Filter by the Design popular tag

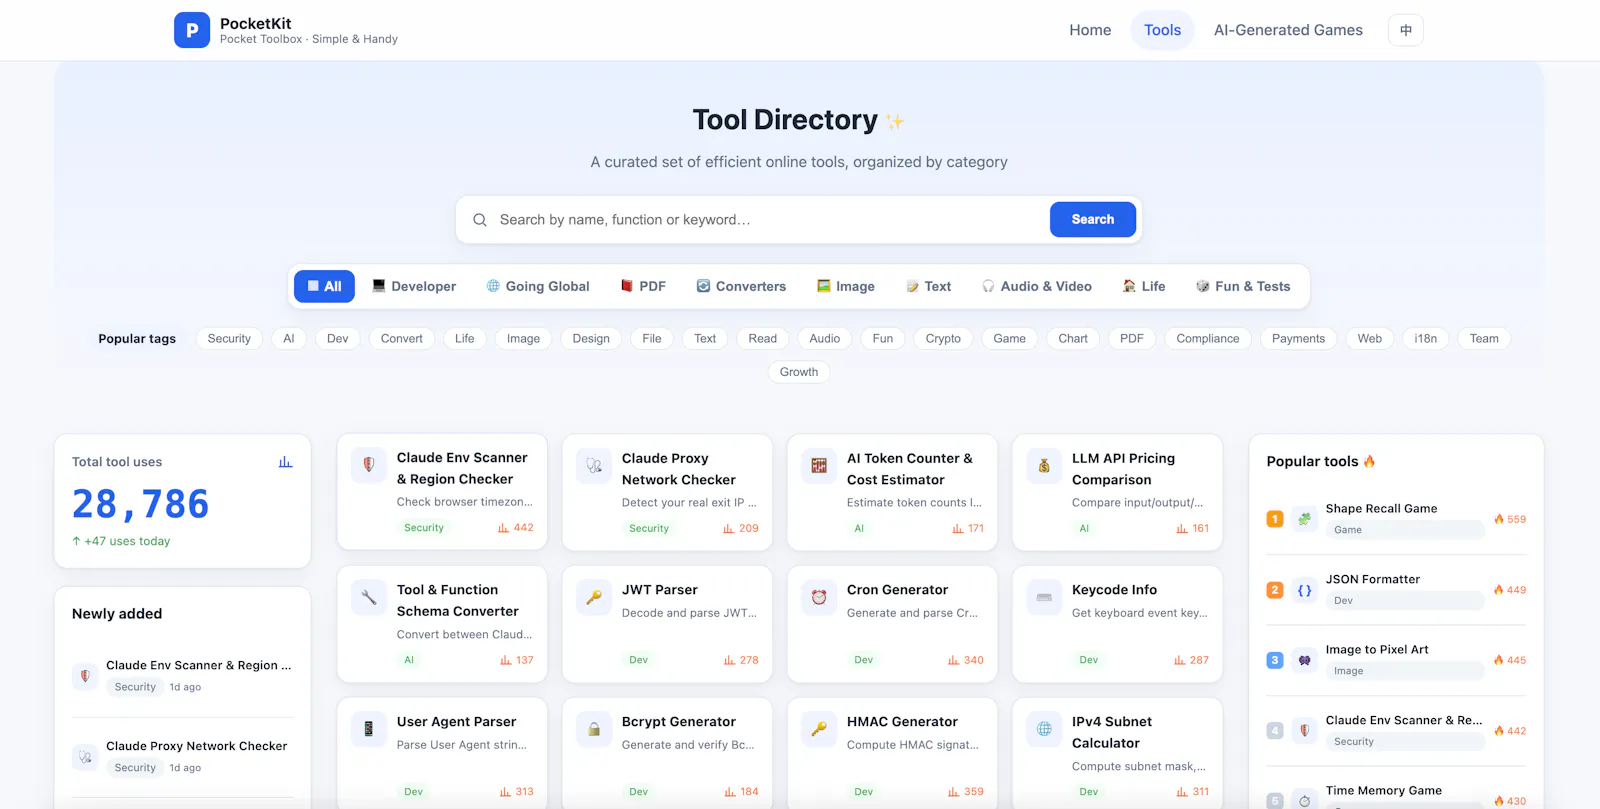pos(591,338)
